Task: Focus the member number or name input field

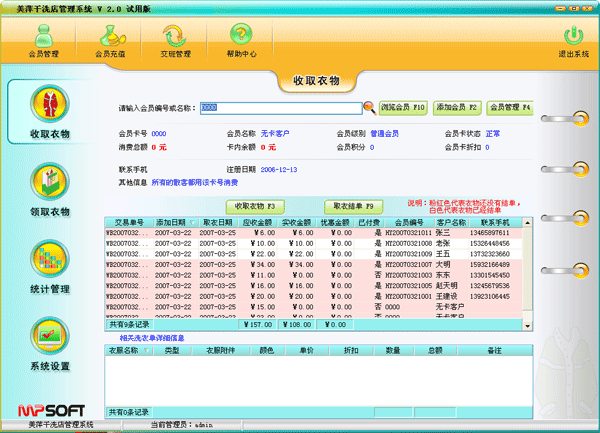Action: click(x=279, y=107)
